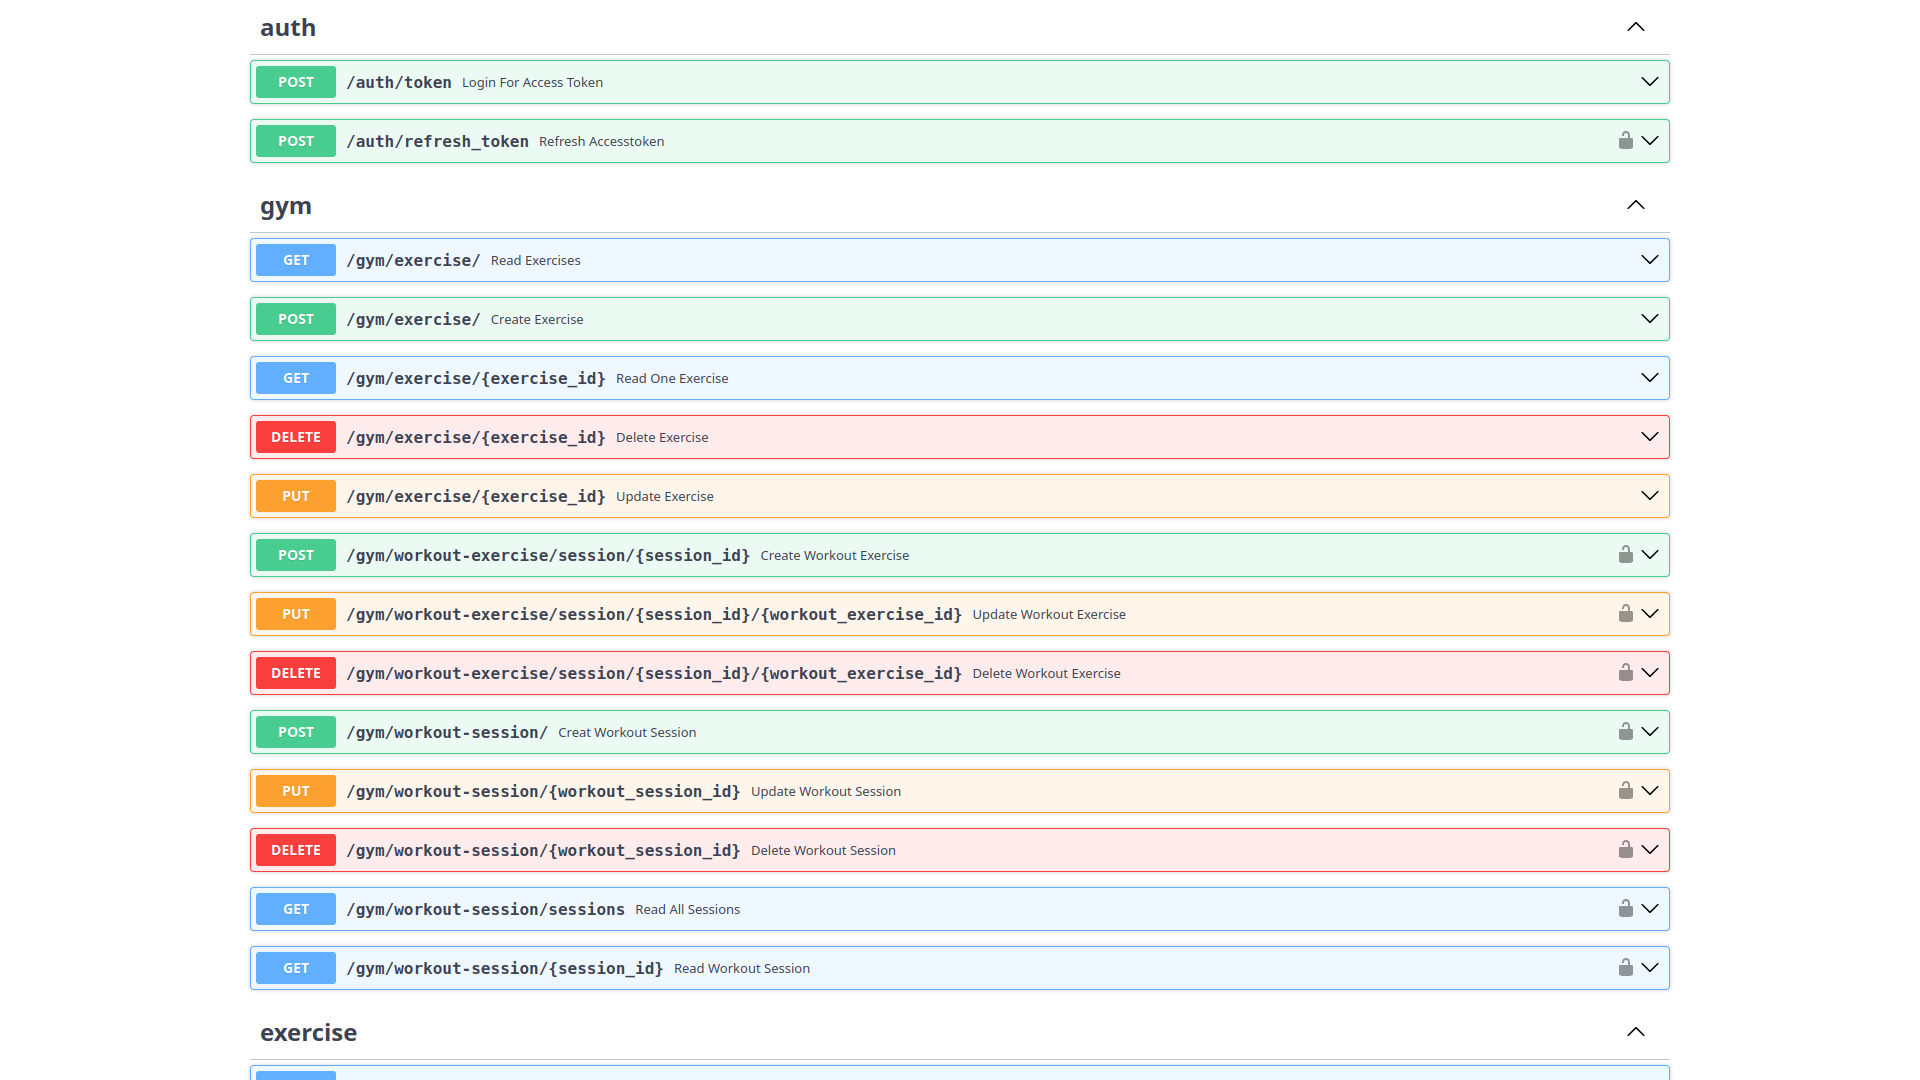Click path in Delete Exercise row
This screenshot has height=1080, width=1920.
coord(476,438)
